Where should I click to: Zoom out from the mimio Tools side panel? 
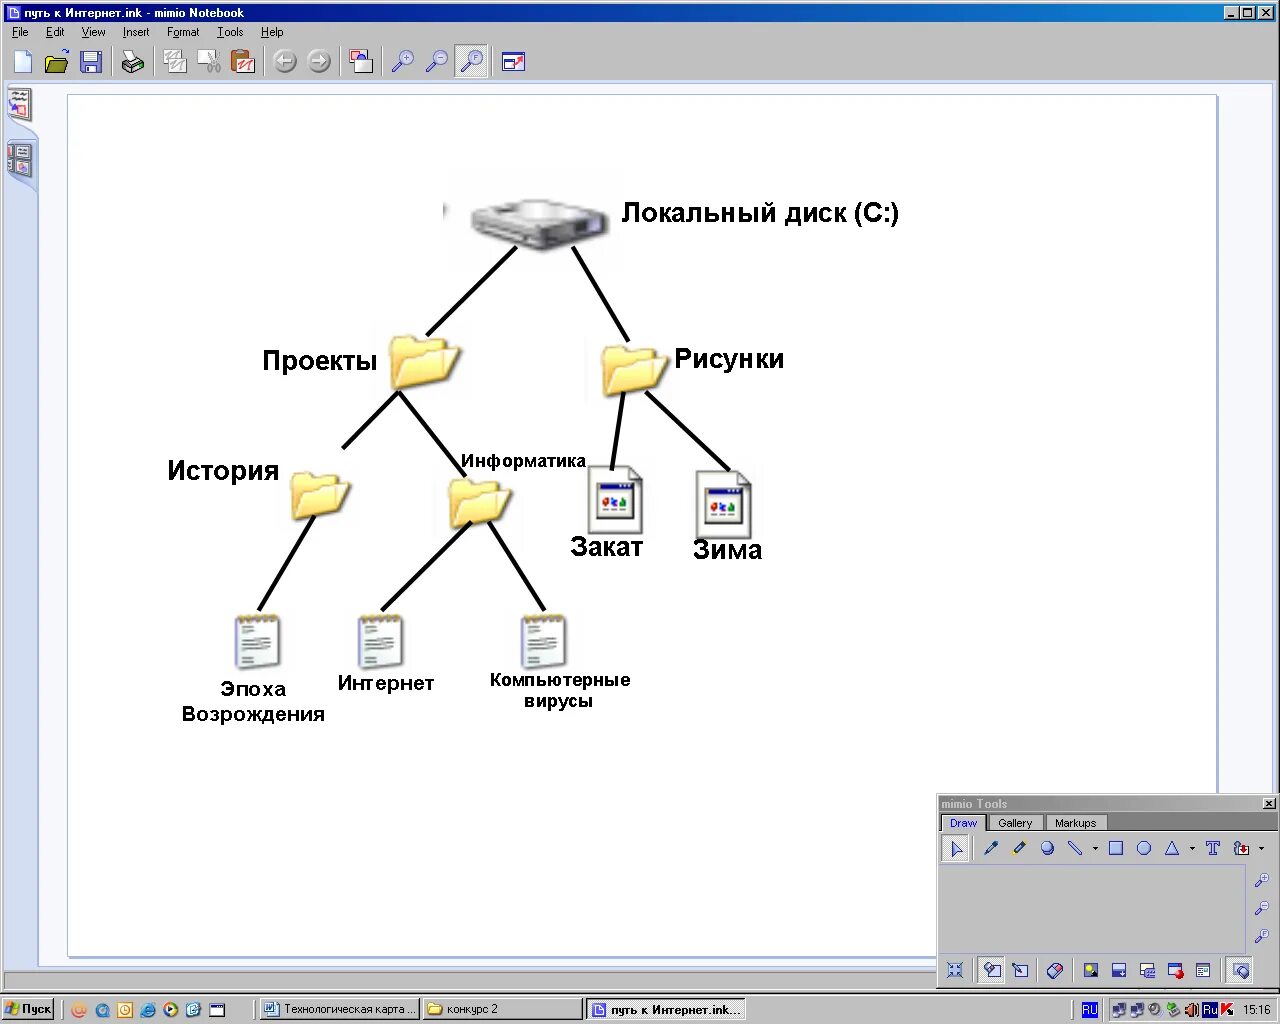[1262, 909]
